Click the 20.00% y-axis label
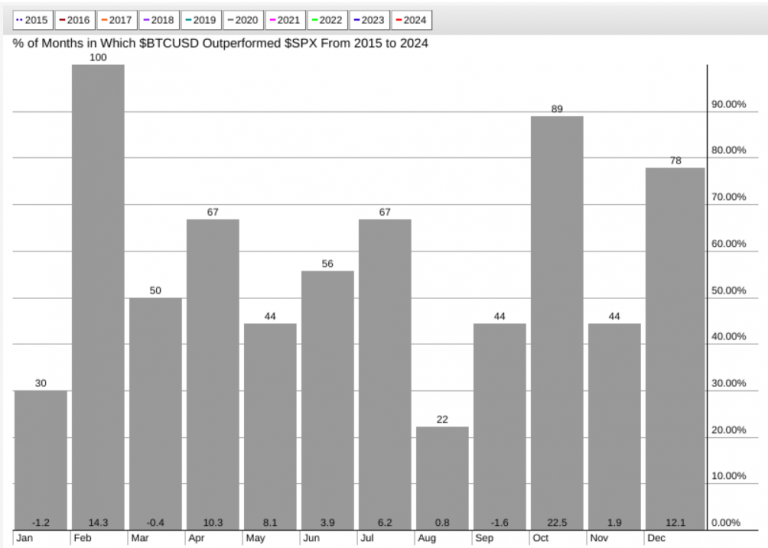The image size is (768, 548). pos(728,430)
